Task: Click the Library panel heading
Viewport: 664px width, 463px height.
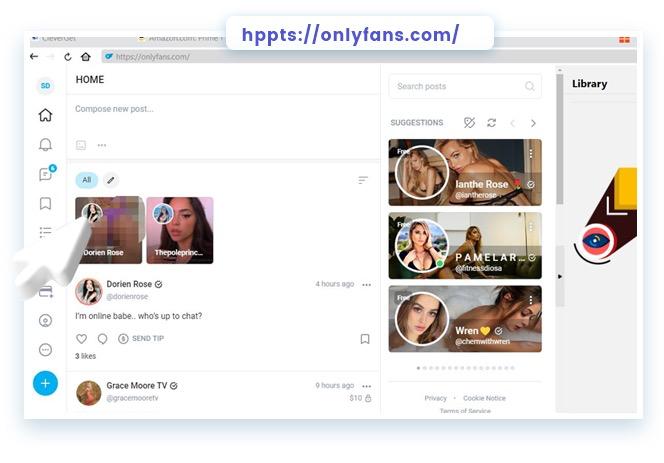Action: 589,84
